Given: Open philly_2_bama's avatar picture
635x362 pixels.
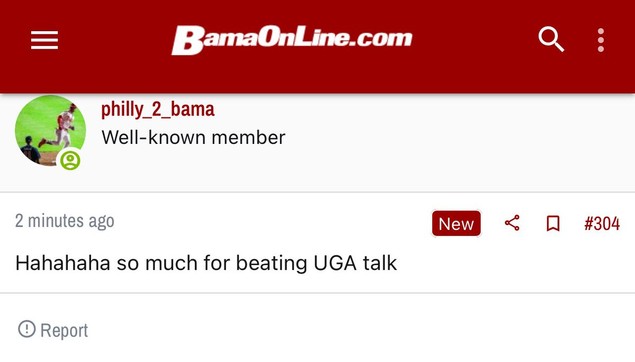Looking at the screenshot, I should [x=50, y=131].
